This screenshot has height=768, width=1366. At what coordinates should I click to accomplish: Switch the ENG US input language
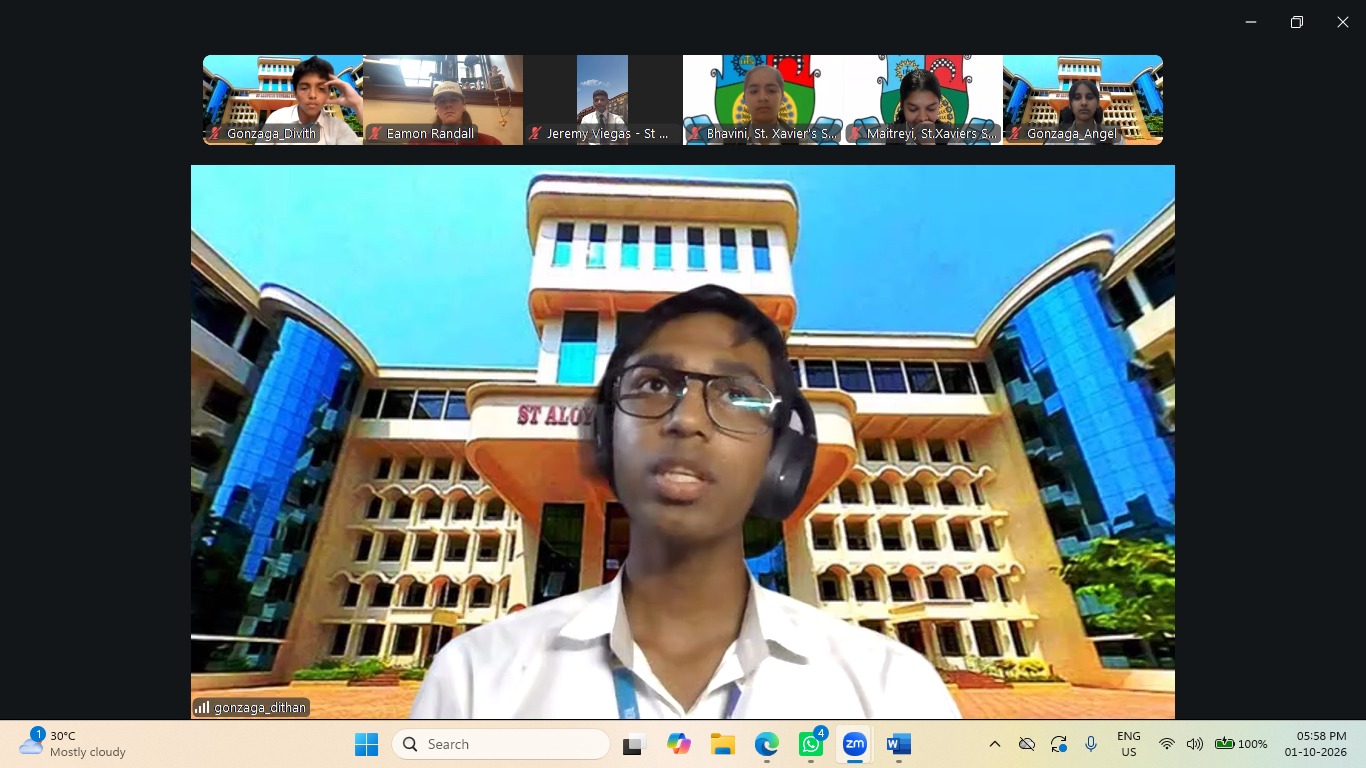[x=1129, y=744]
